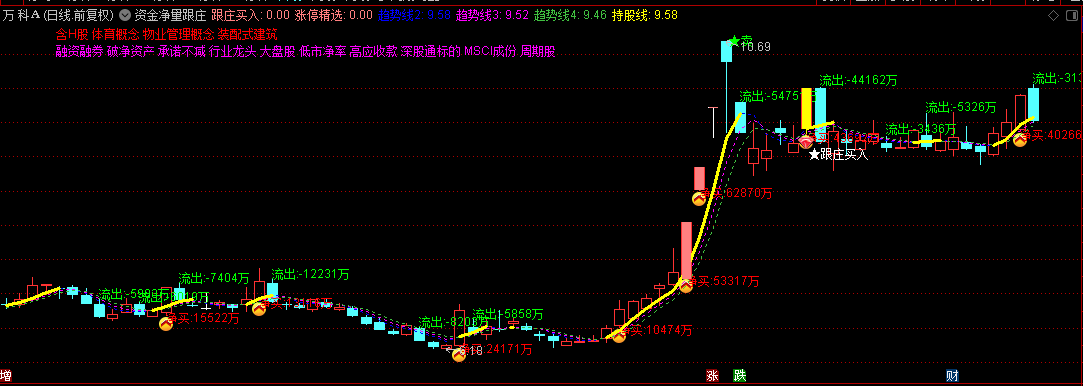Select the pink bar above 净买:62870万
The image size is (1083, 386).
tap(699, 178)
